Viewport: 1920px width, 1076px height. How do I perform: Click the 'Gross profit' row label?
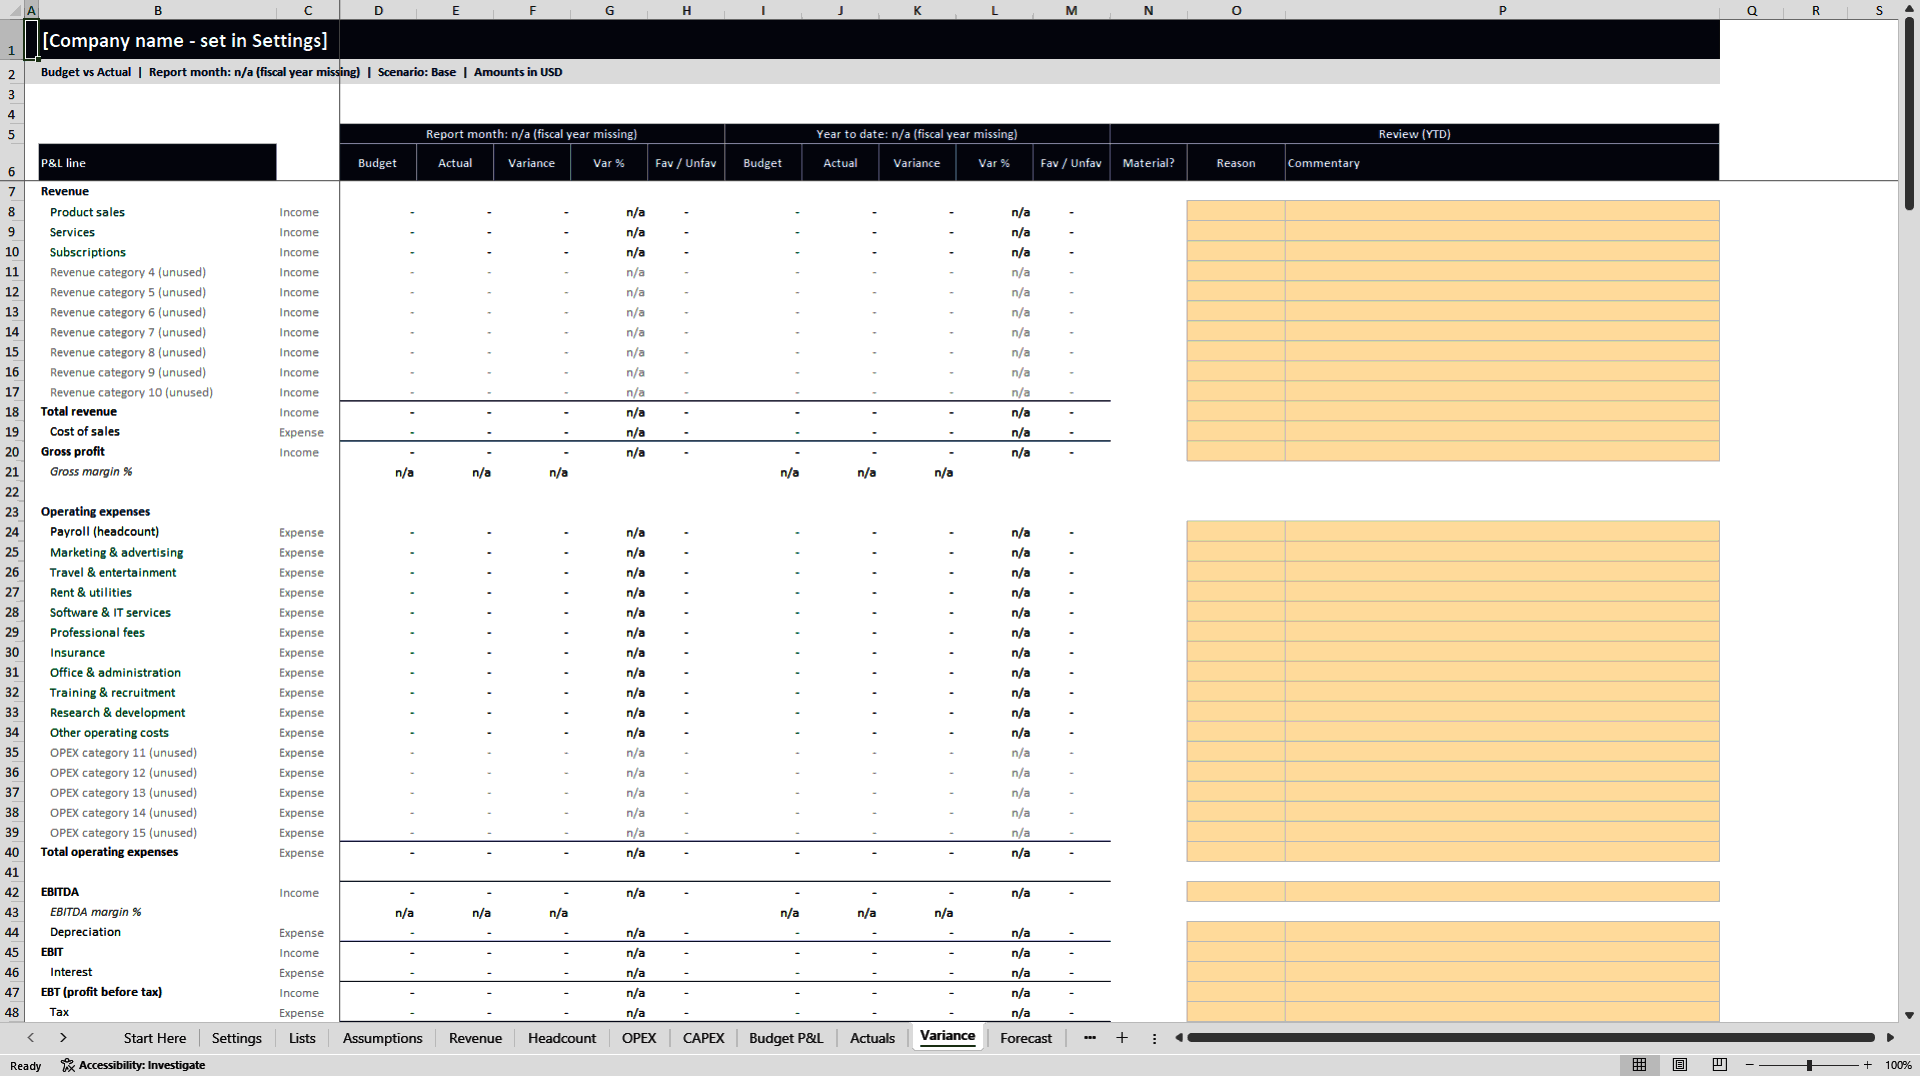(x=73, y=452)
